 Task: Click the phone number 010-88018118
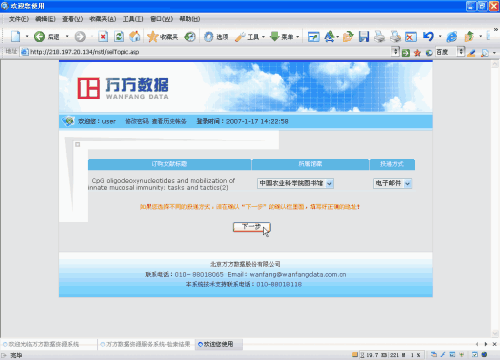coord(279,284)
